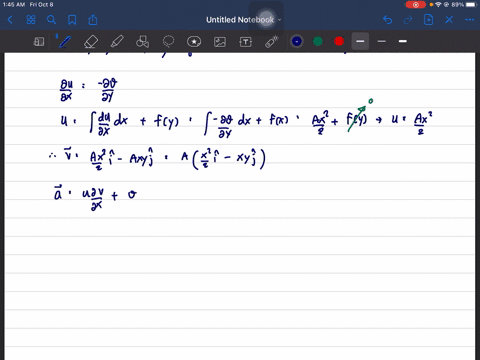Select the thin stroke thickness
Screen dimensions: 480x360
tap(382, 41)
